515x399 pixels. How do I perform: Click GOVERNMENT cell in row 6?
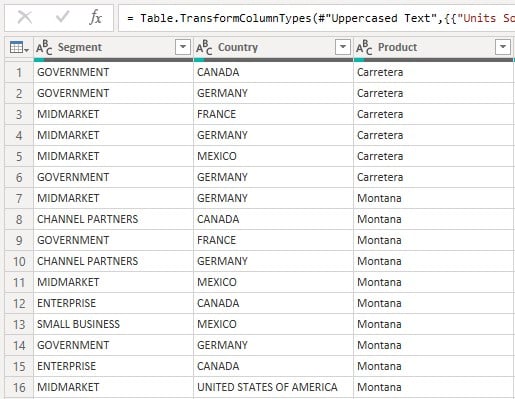click(x=113, y=177)
